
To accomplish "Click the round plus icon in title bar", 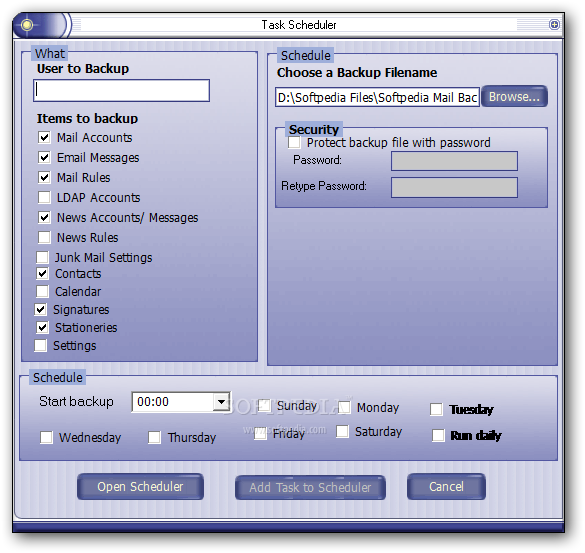I will (x=554, y=25).
